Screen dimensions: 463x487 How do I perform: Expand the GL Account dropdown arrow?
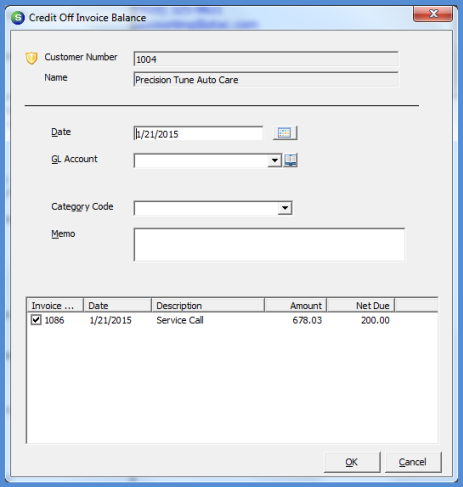coord(275,161)
